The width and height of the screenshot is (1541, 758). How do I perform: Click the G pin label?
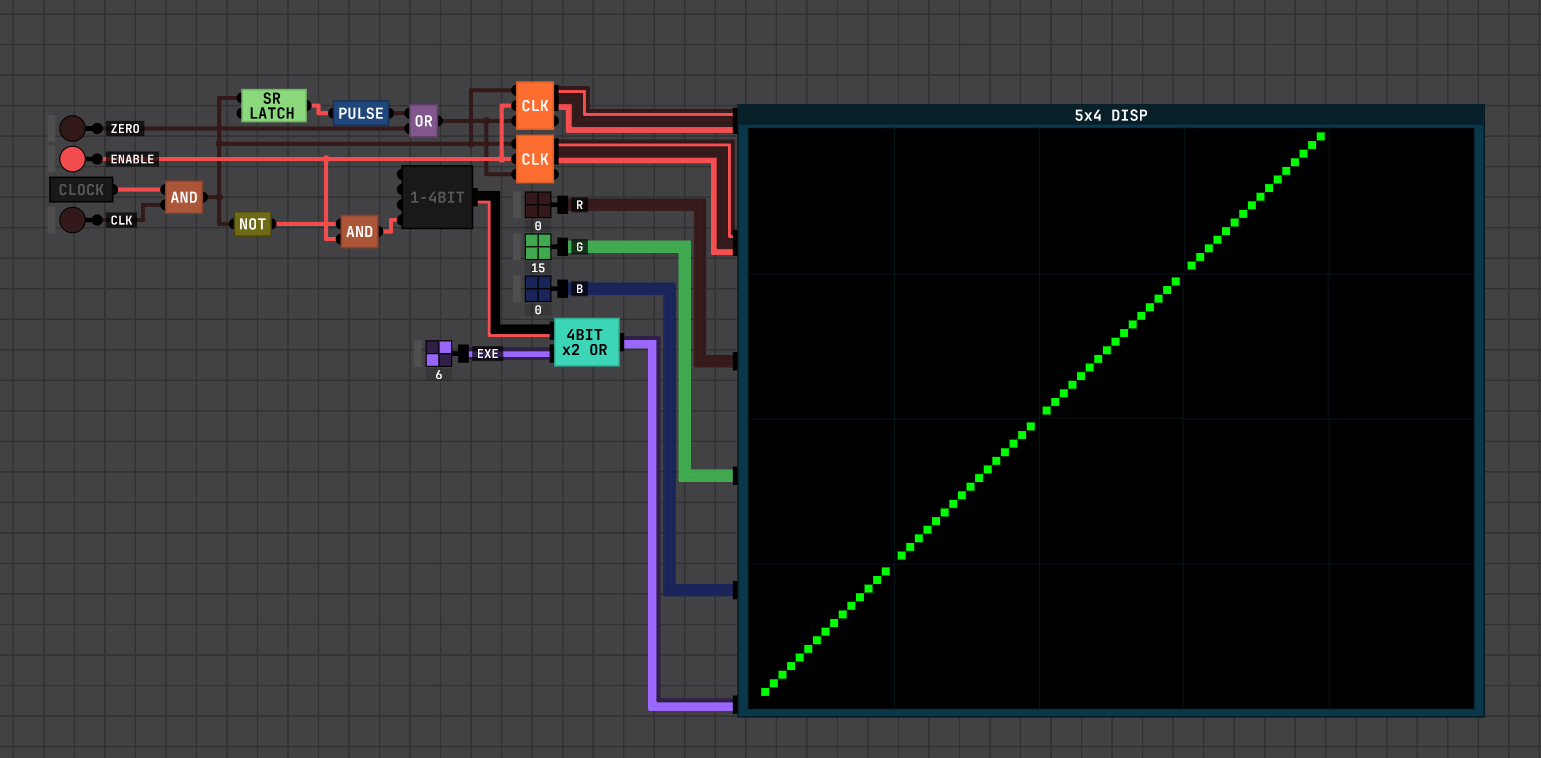click(579, 247)
